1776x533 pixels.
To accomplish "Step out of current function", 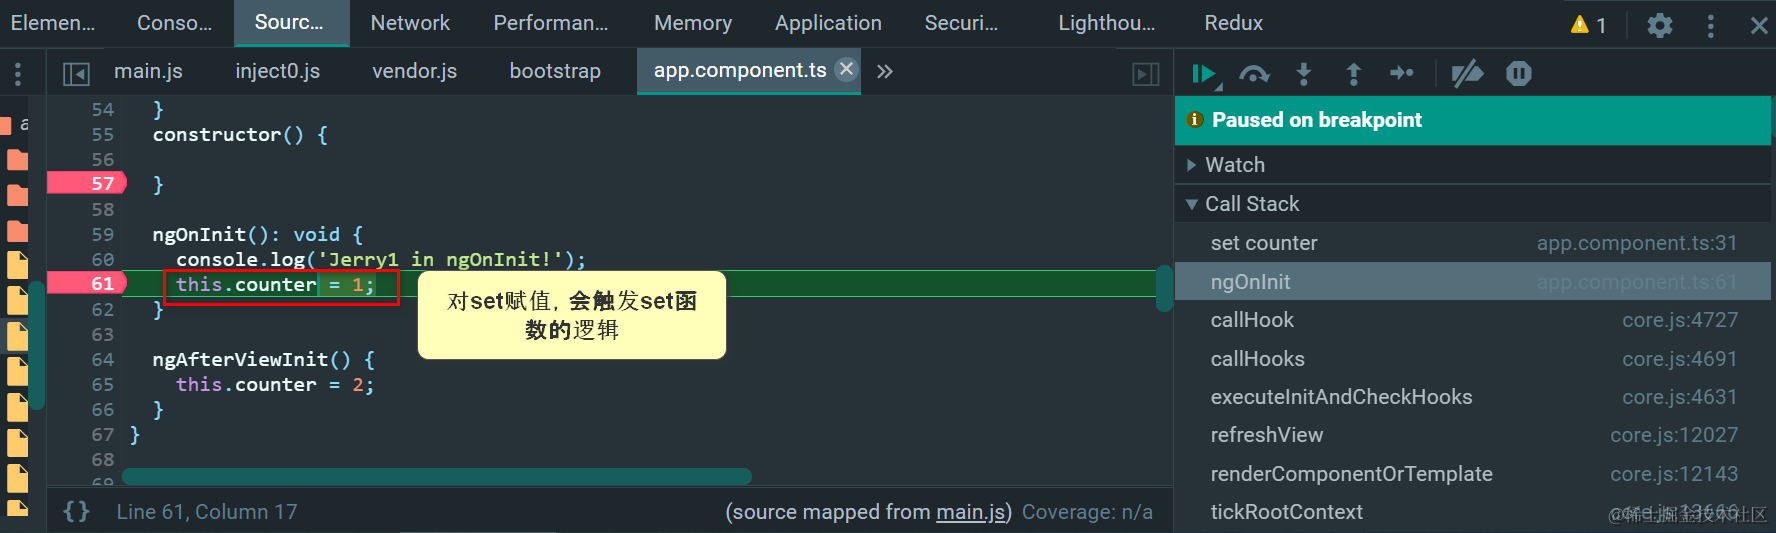I will (1353, 73).
